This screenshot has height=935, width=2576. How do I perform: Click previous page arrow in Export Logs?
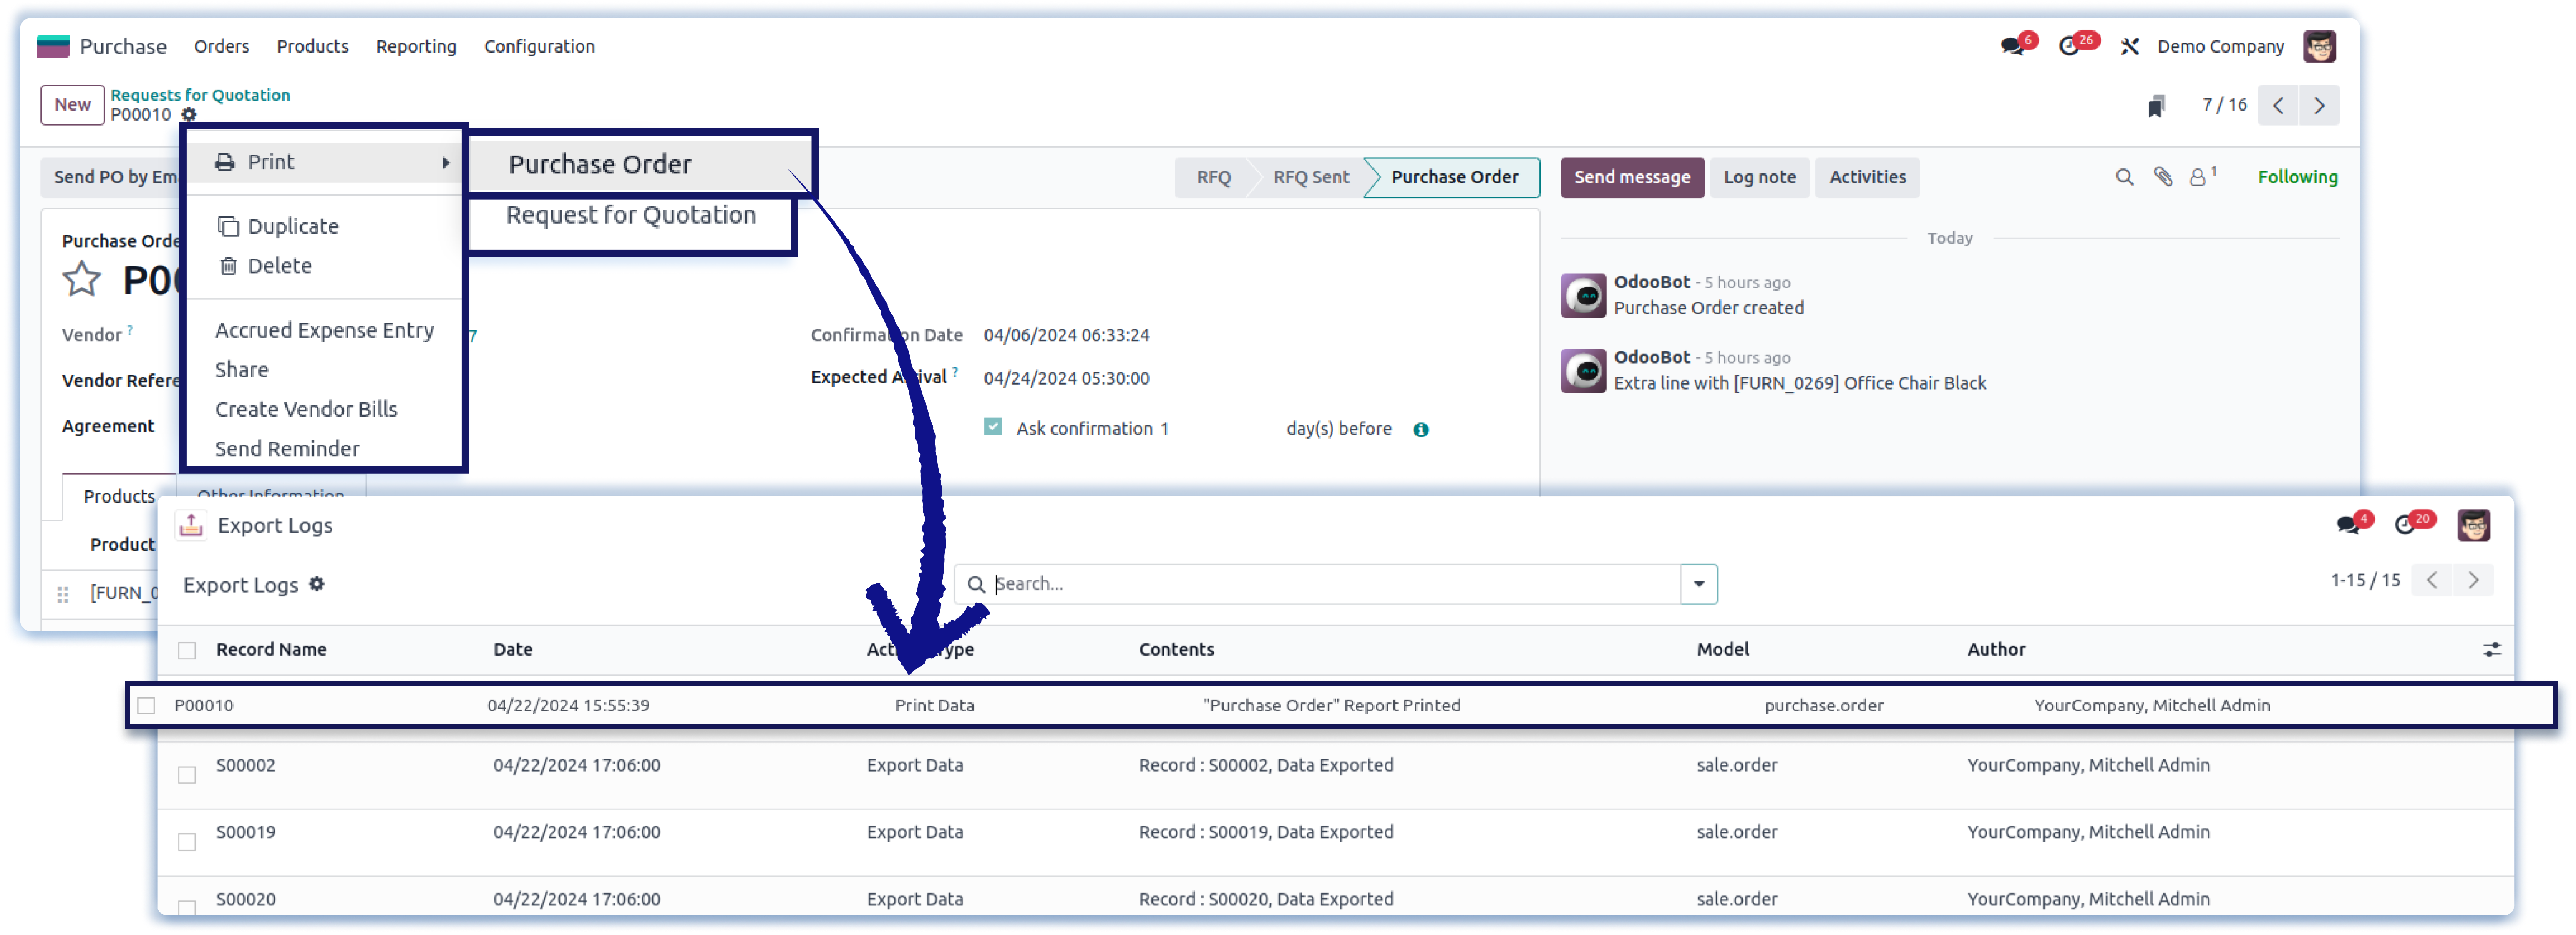click(x=2432, y=580)
